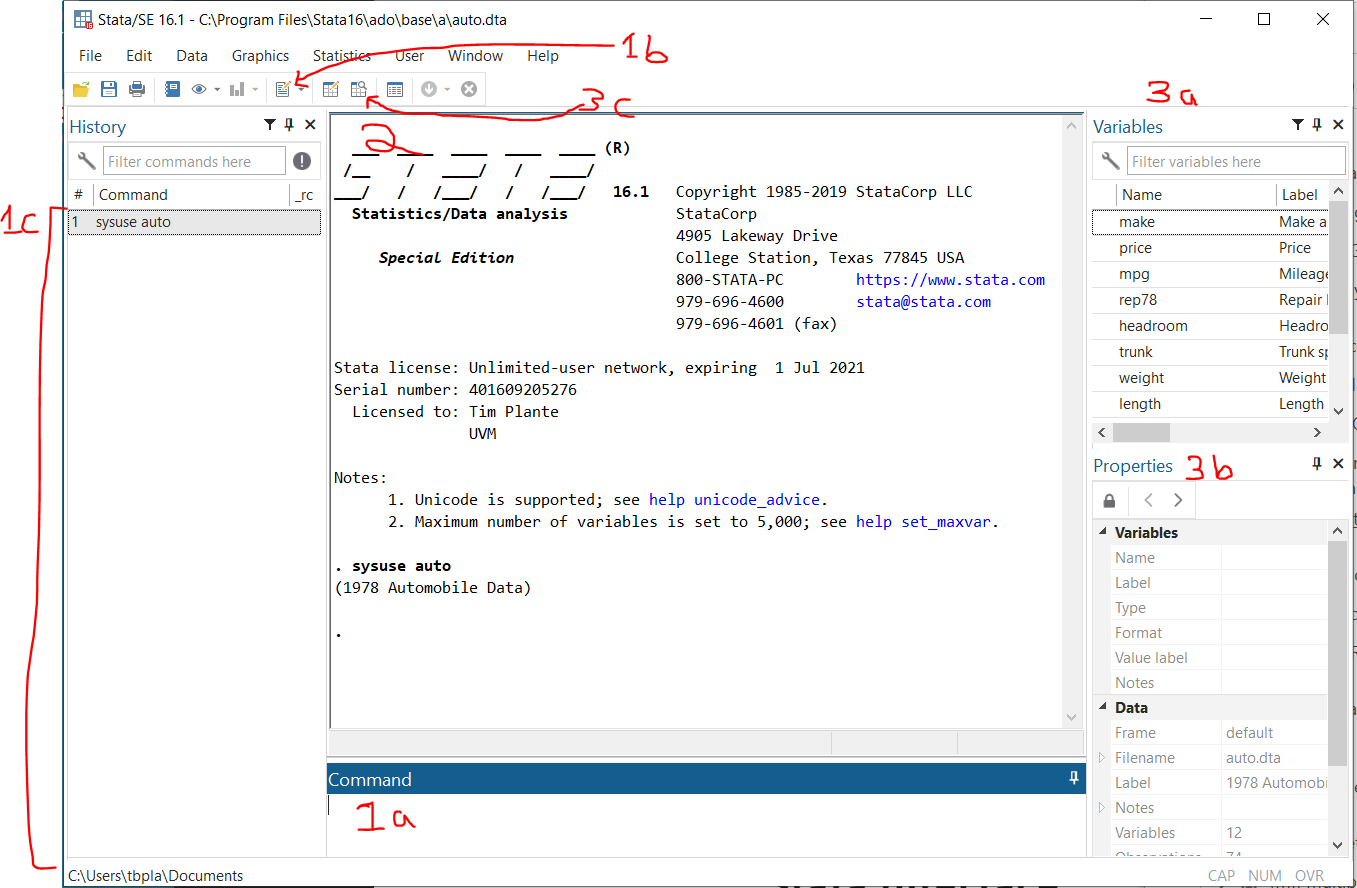Open the Statistics menu
1357x888 pixels.
[341, 56]
